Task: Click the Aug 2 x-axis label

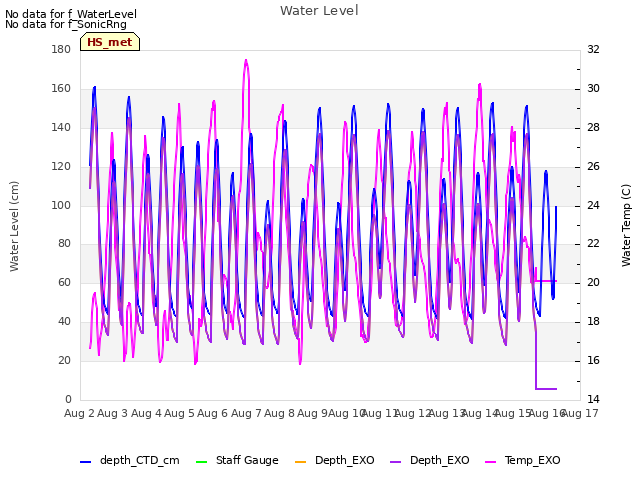Action: point(79,413)
